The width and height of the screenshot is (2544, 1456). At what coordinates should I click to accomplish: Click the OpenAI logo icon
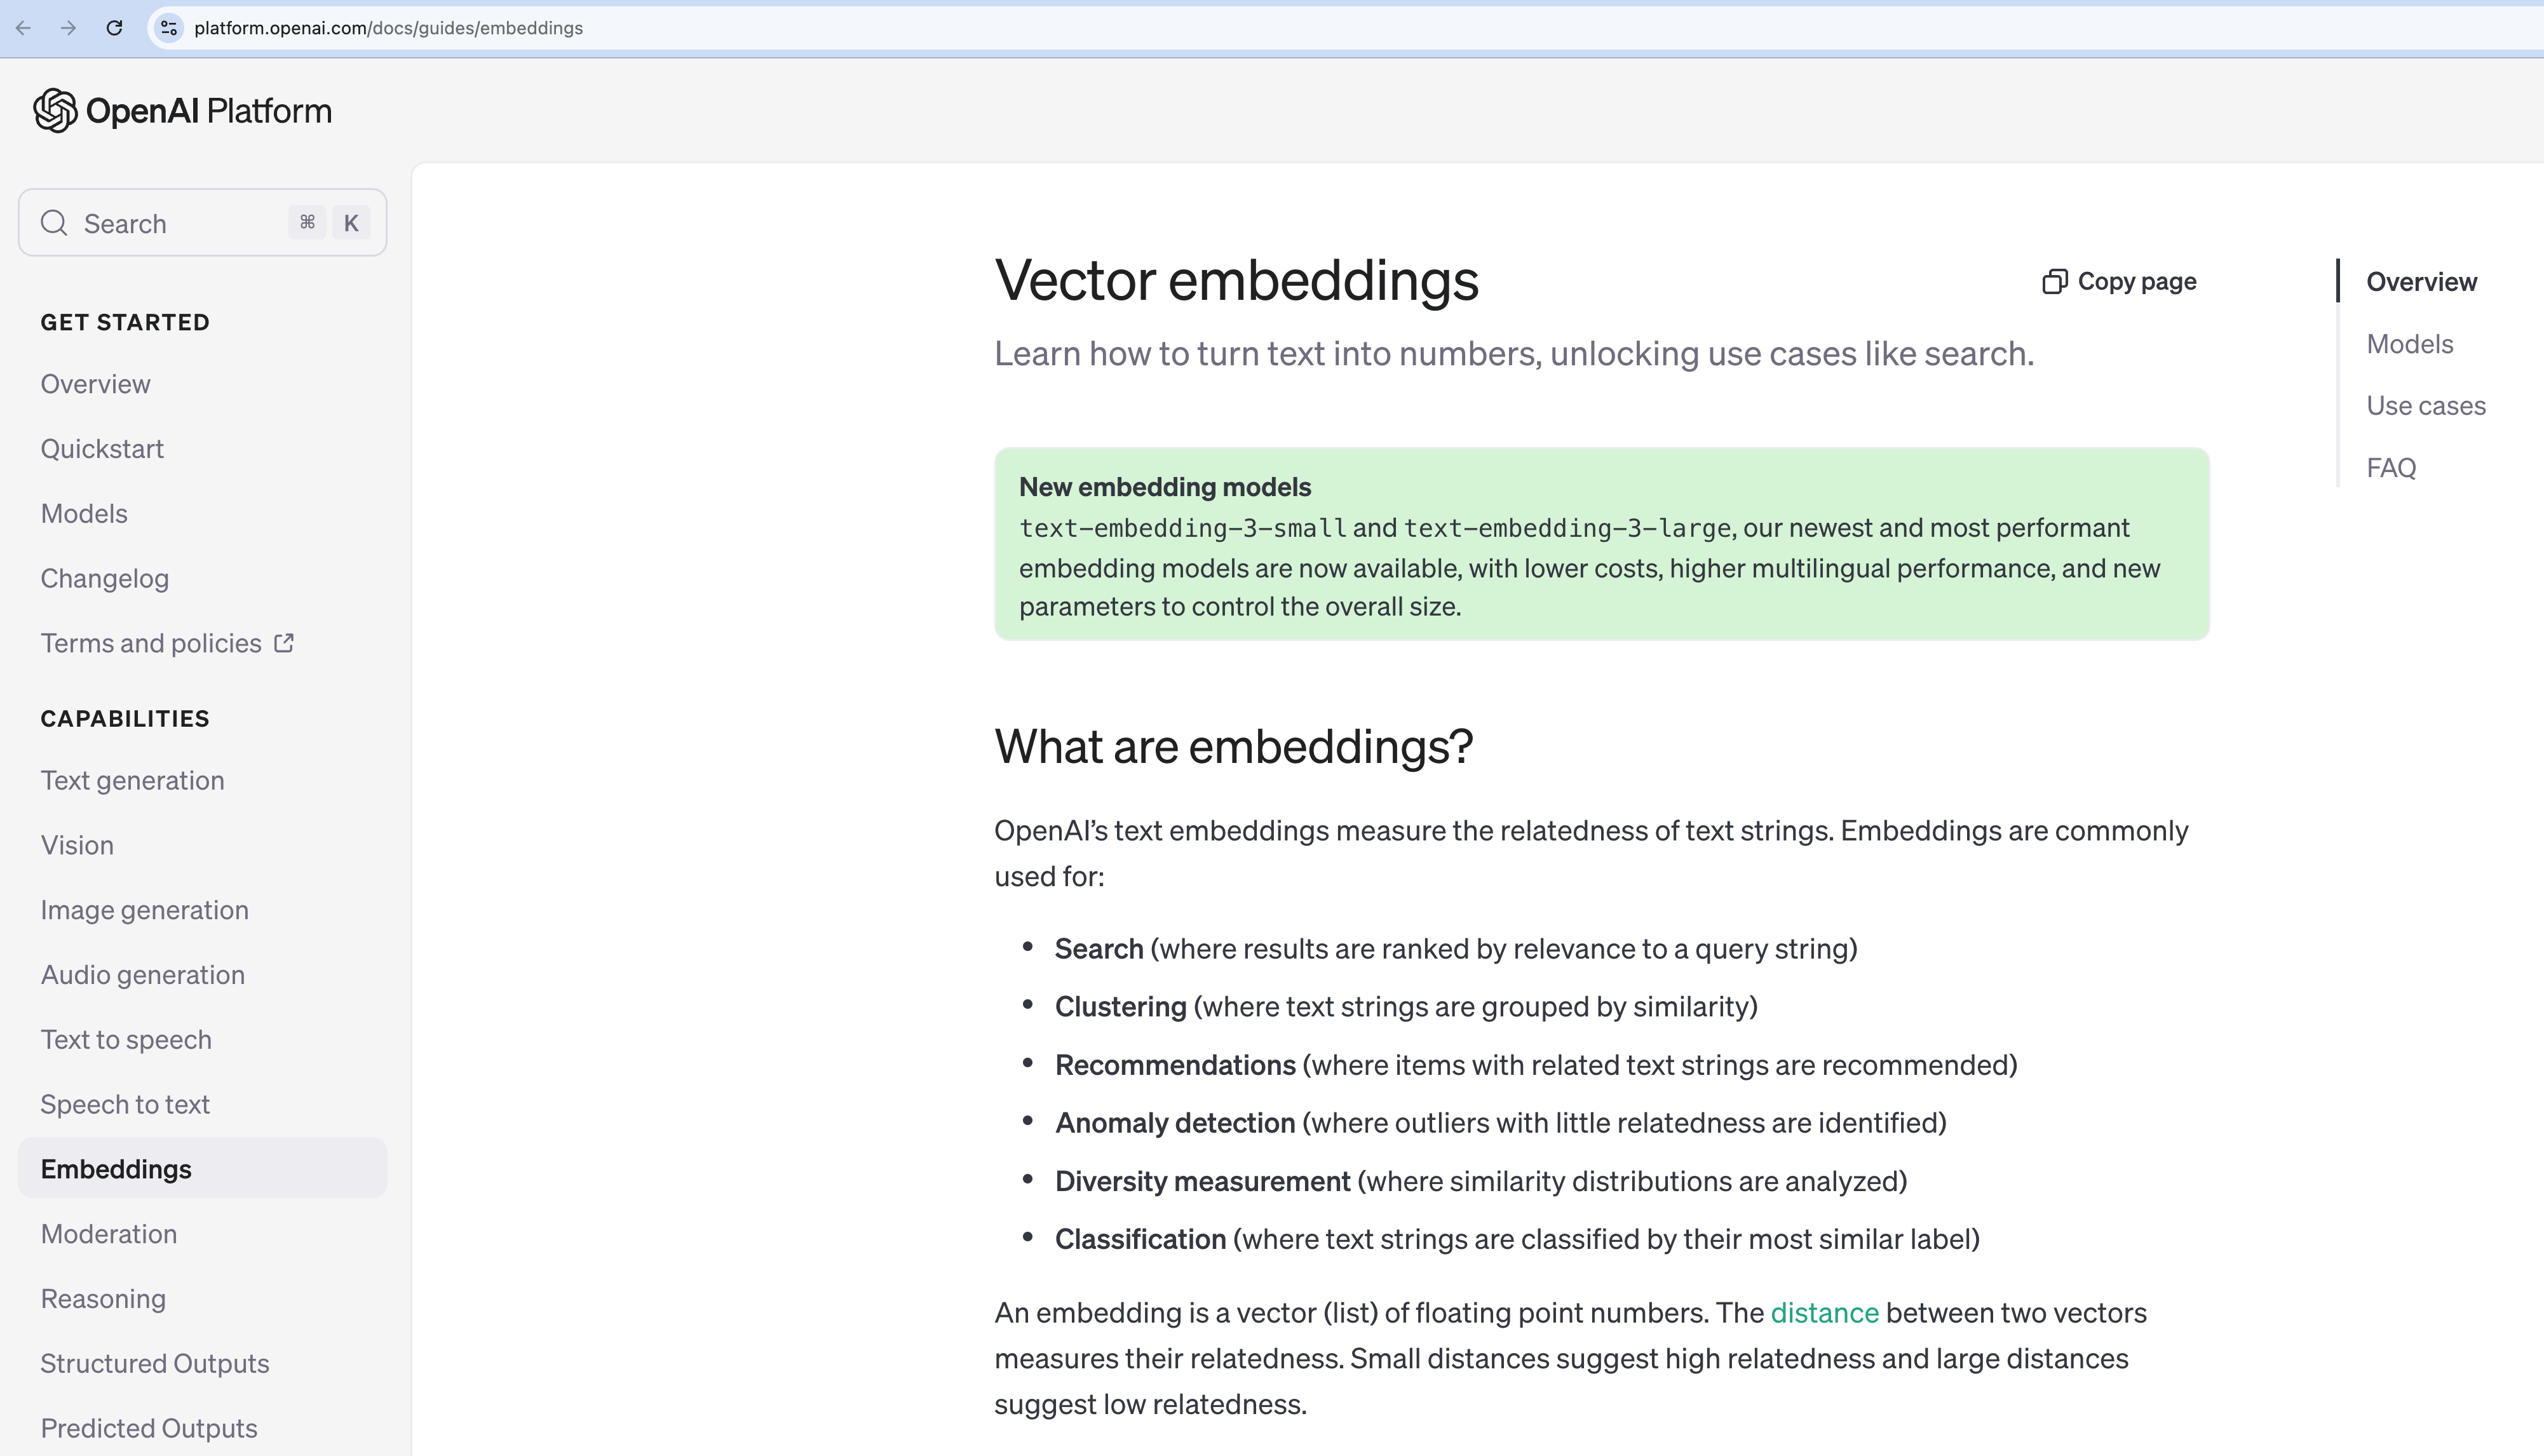point(55,111)
